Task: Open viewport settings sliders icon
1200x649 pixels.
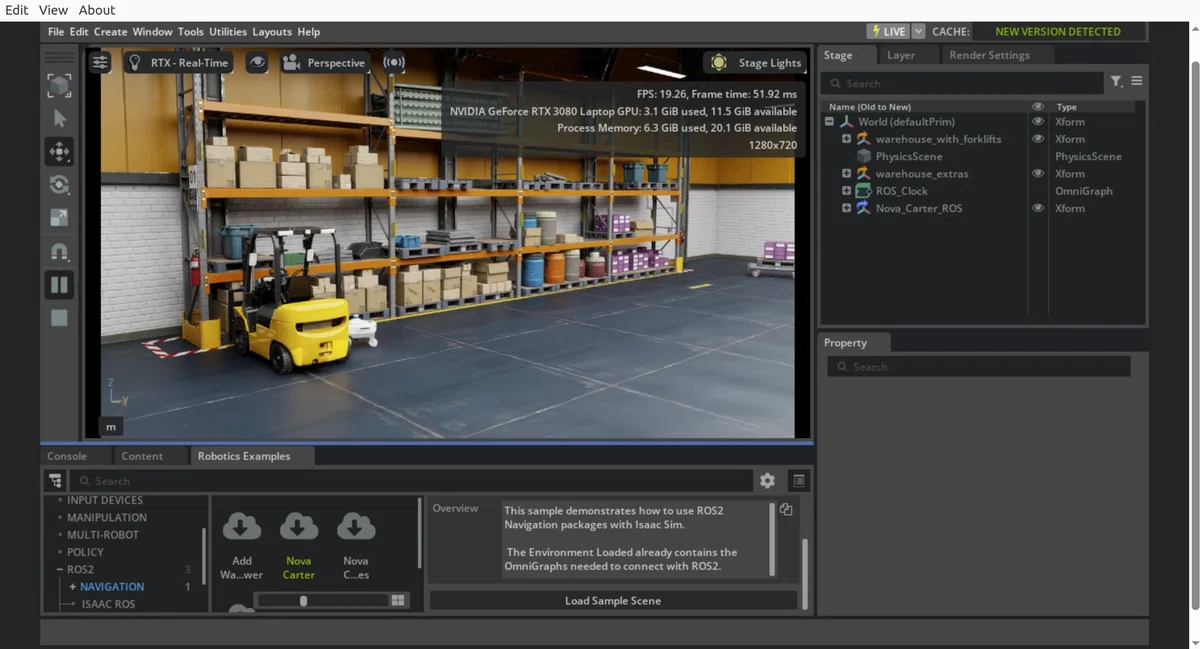Action: tap(101, 62)
